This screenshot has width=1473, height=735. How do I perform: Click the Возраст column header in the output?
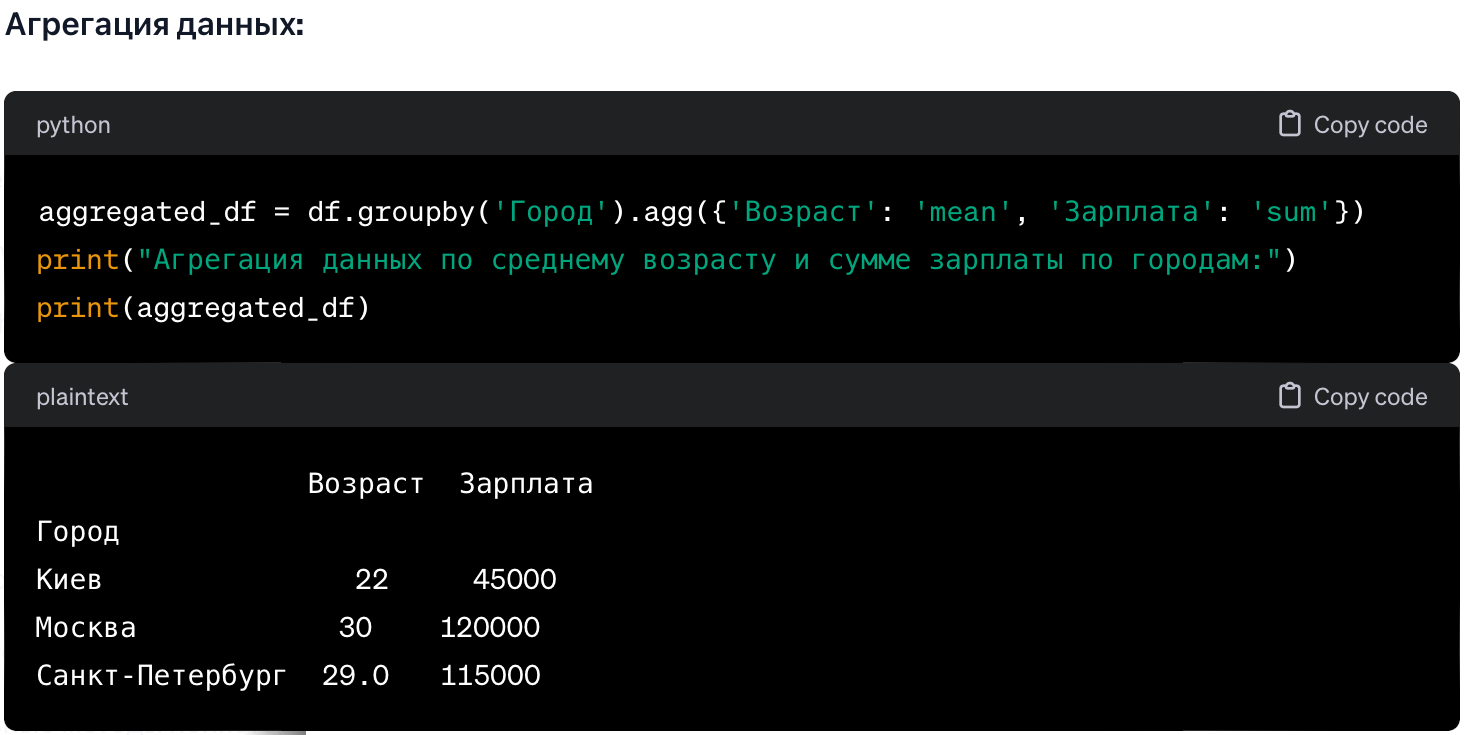[365, 484]
